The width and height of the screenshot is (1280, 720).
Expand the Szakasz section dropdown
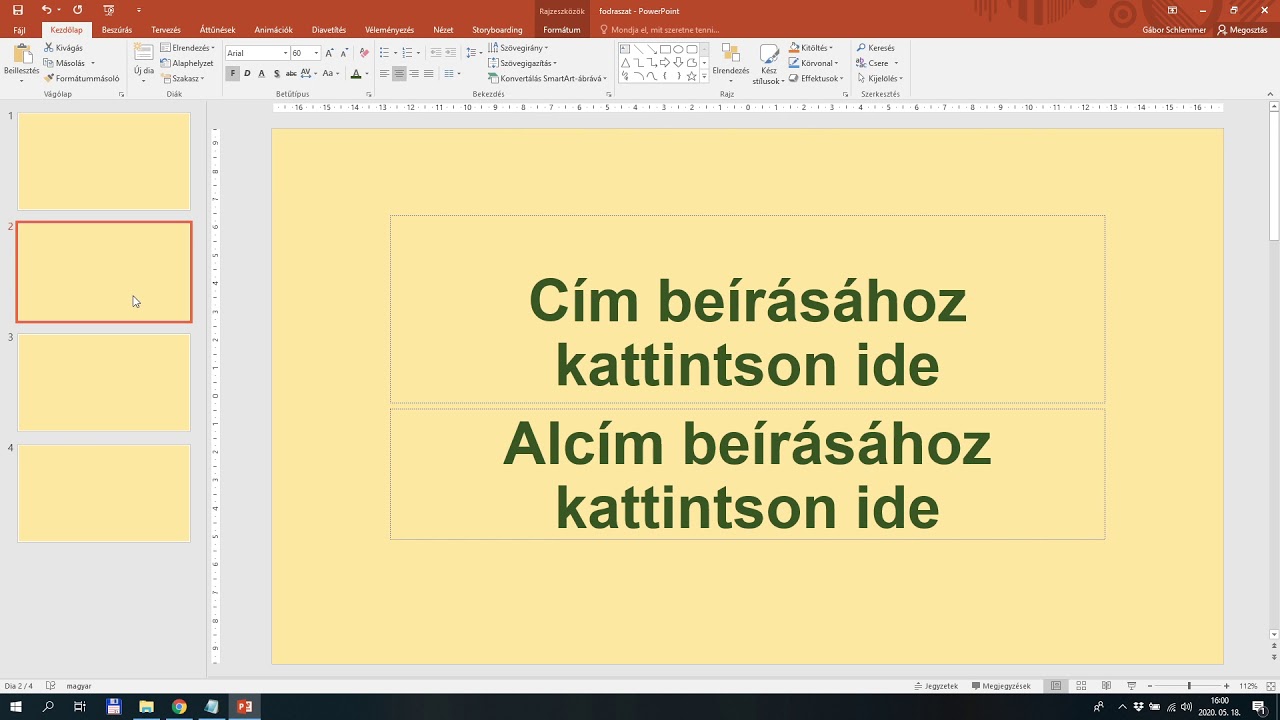(183, 78)
